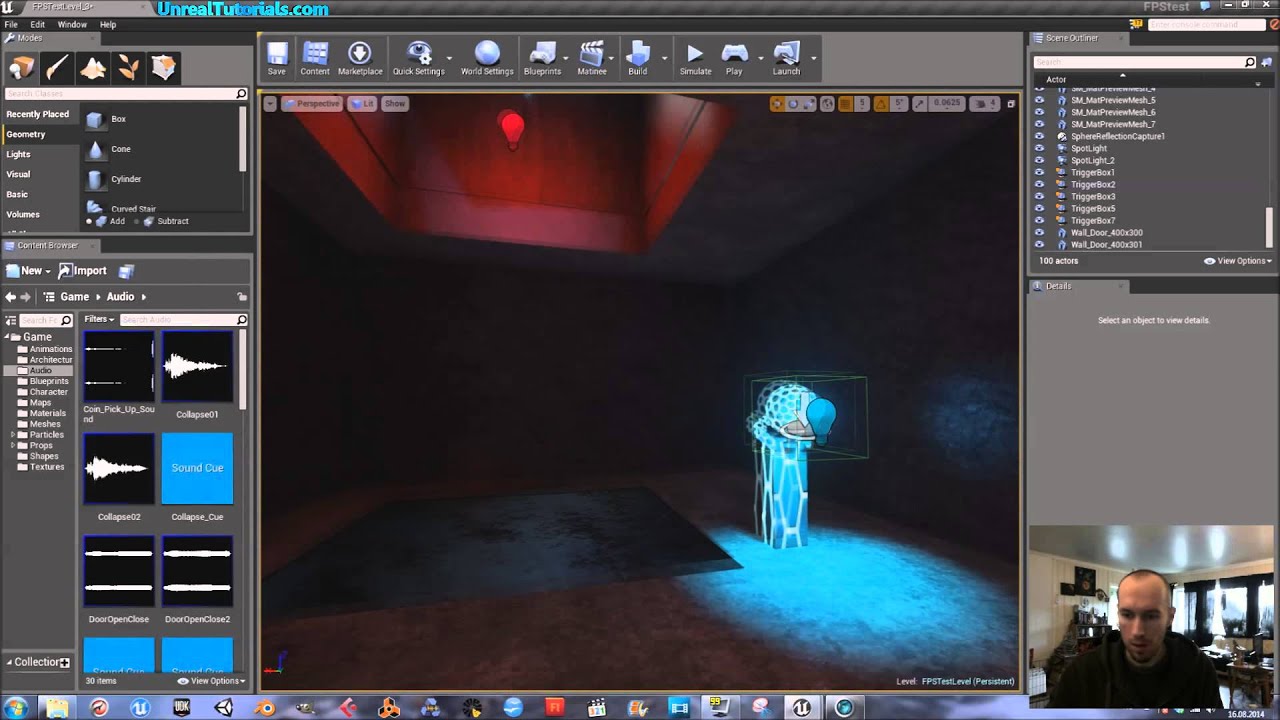
Task: Select the rotate gizmo icon in viewport
Action: [x=794, y=104]
